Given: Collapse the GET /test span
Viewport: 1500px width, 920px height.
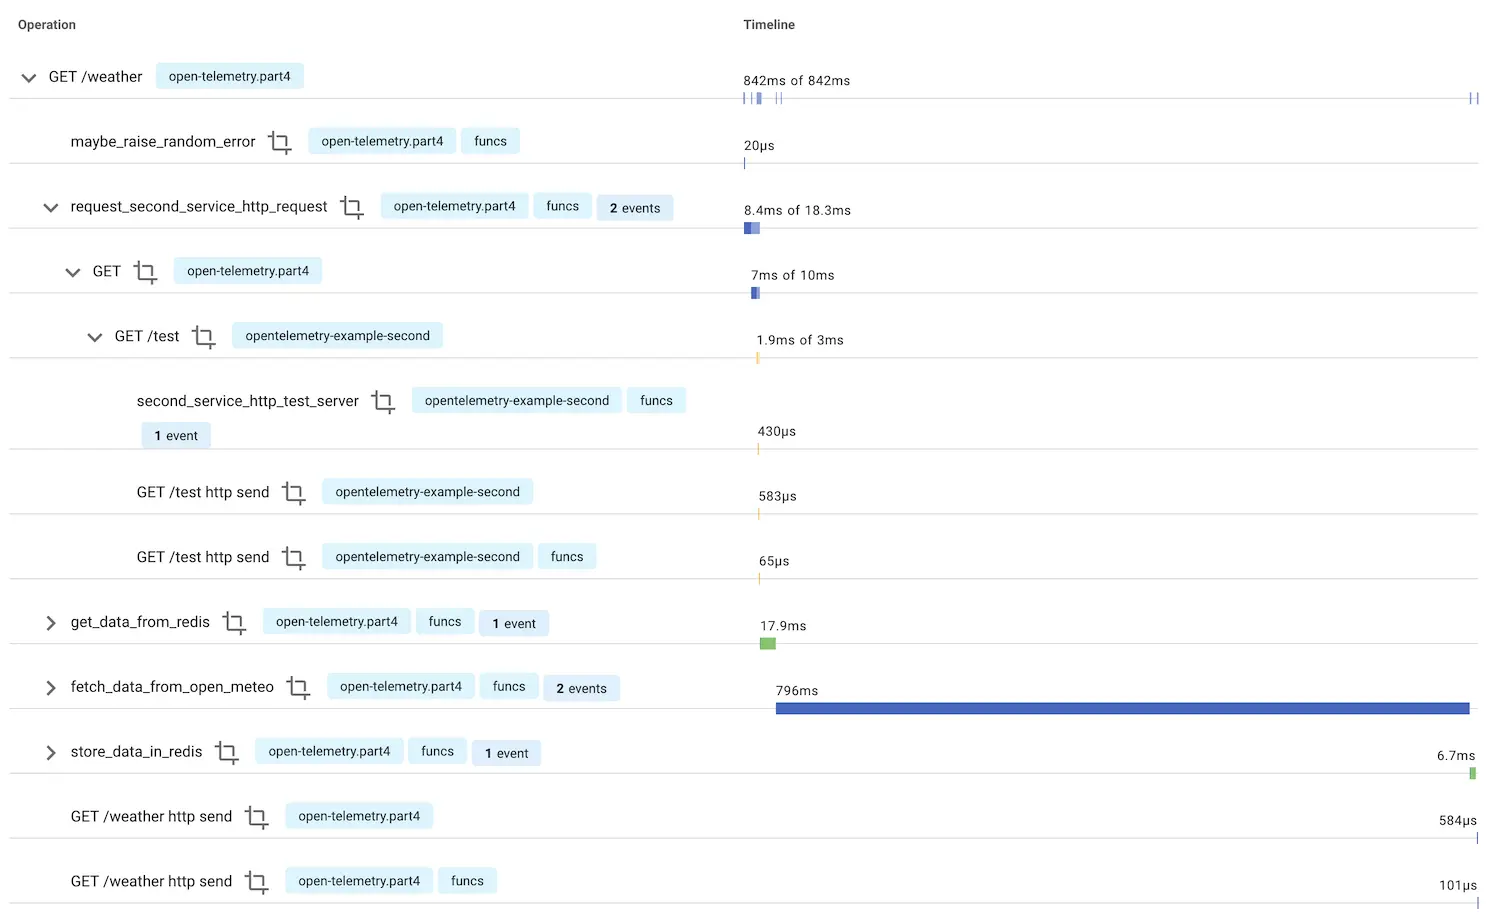Looking at the screenshot, I should [x=95, y=338].
